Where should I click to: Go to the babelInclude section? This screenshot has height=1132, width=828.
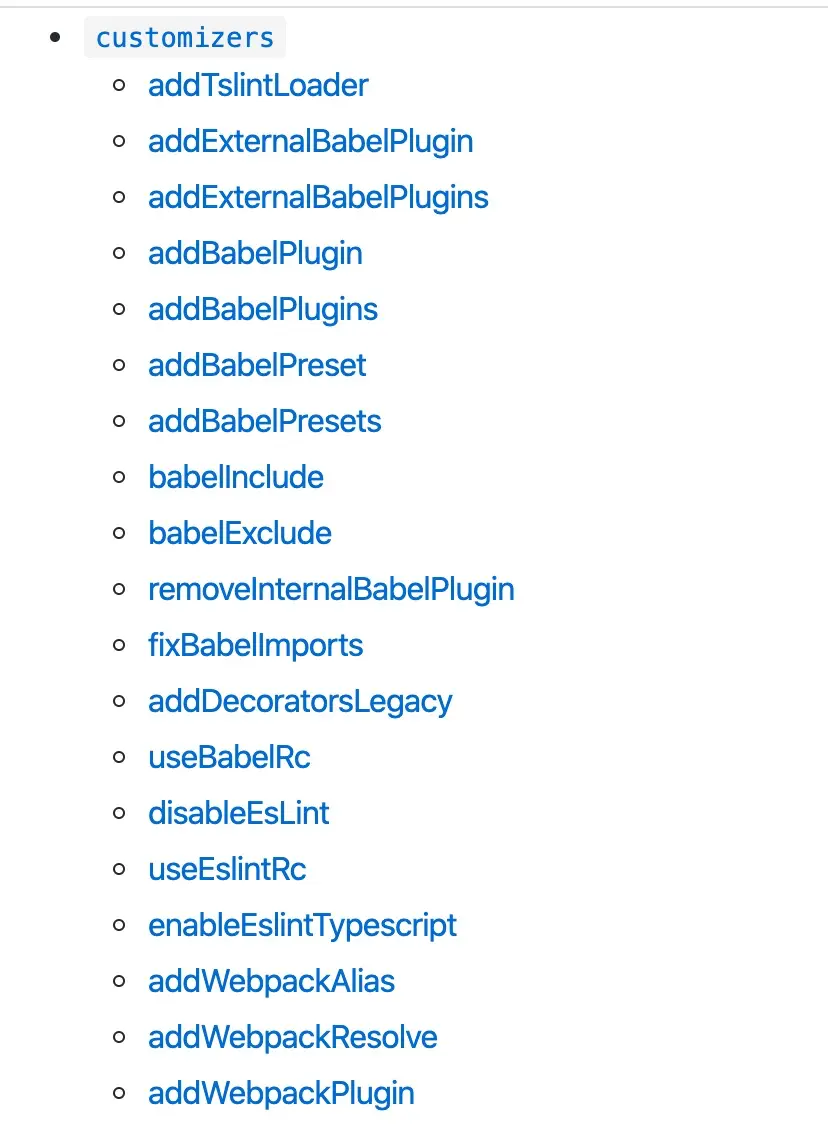pos(236,477)
